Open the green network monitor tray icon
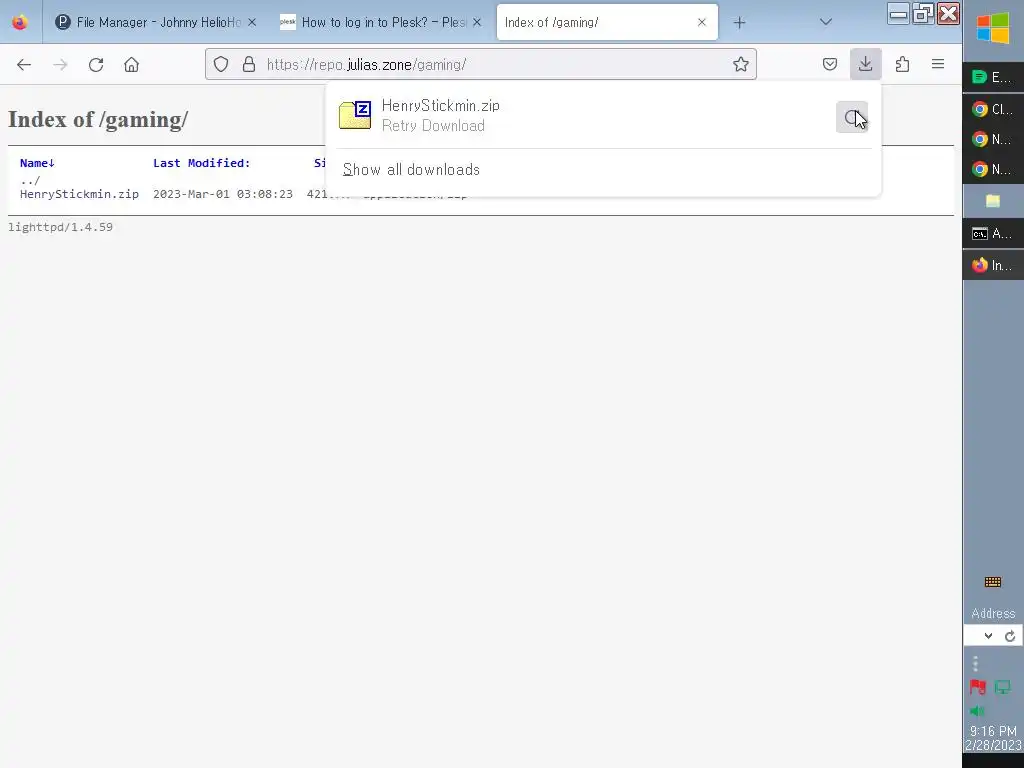This screenshot has width=1024, height=768. tap(1002, 687)
